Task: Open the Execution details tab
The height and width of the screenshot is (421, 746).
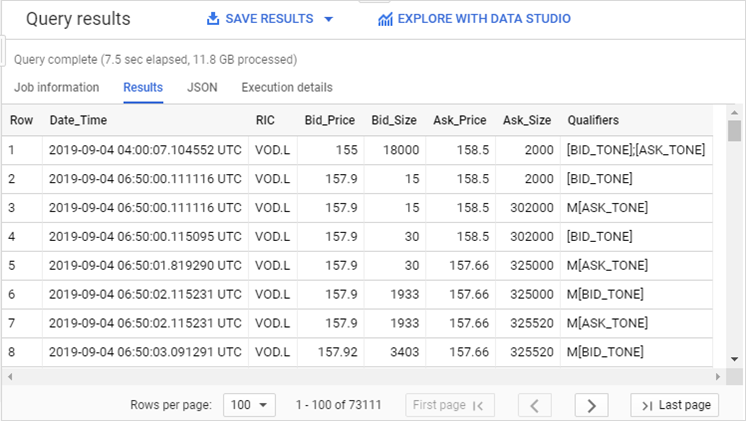Action: pyautogui.click(x=287, y=88)
